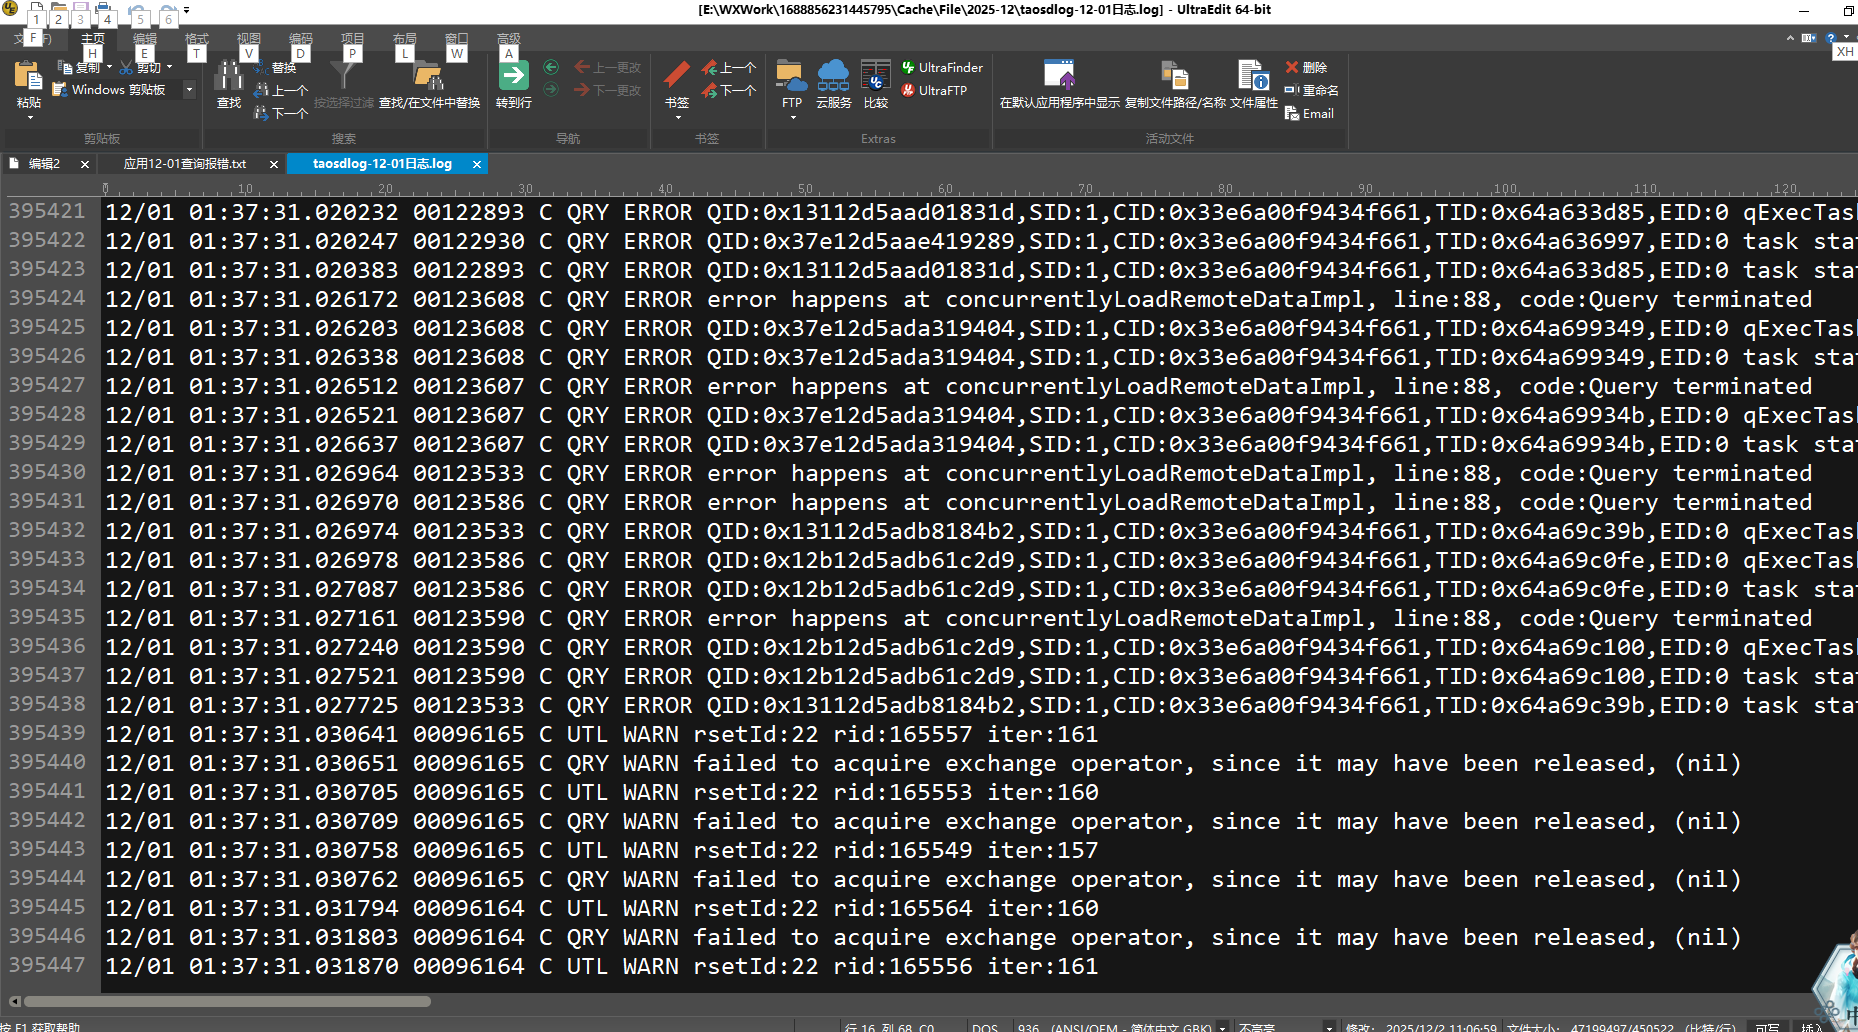Open the 视图 (View) ribbon tab
The height and width of the screenshot is (1032, 1858).
(x=248, y=39)
